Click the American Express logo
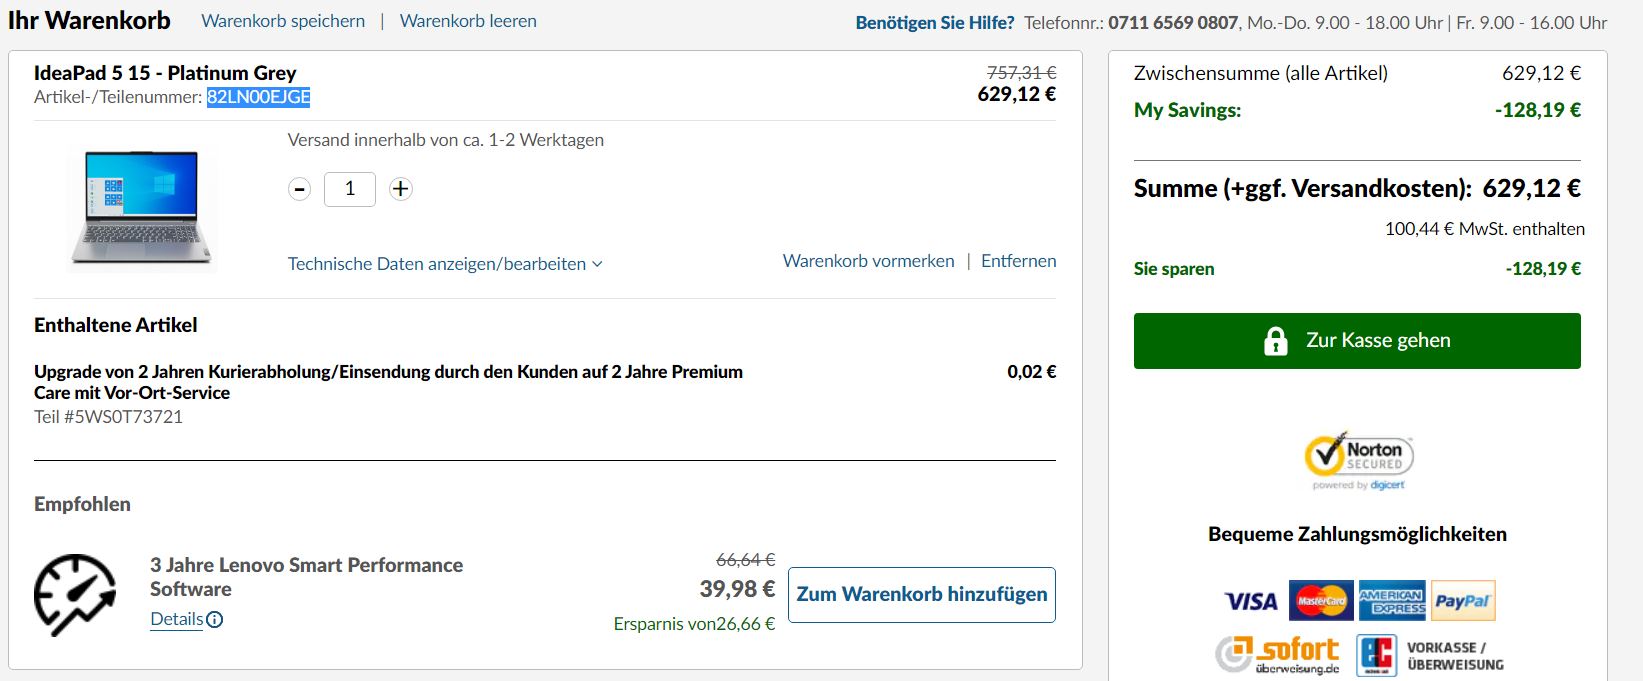The image size is (1643, 681). click(x=1391, y=601)
